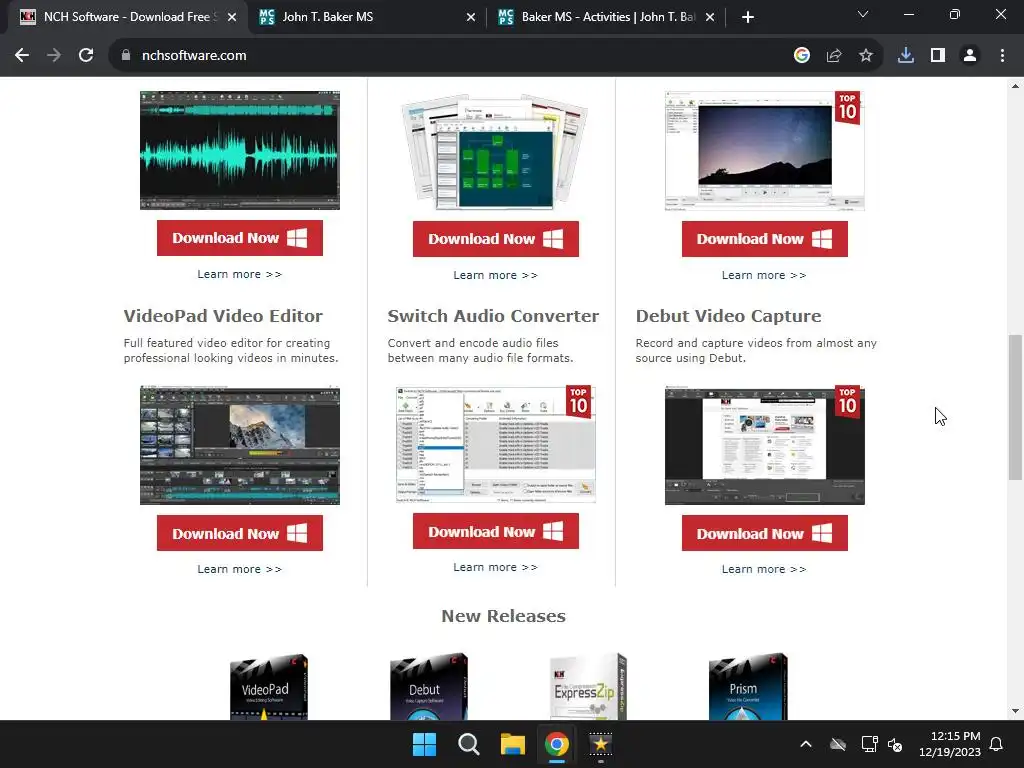The width and height of the screenshot is (1024, 768).
Task: Select the NCH Software tab
Action: [x=127, y=17]
